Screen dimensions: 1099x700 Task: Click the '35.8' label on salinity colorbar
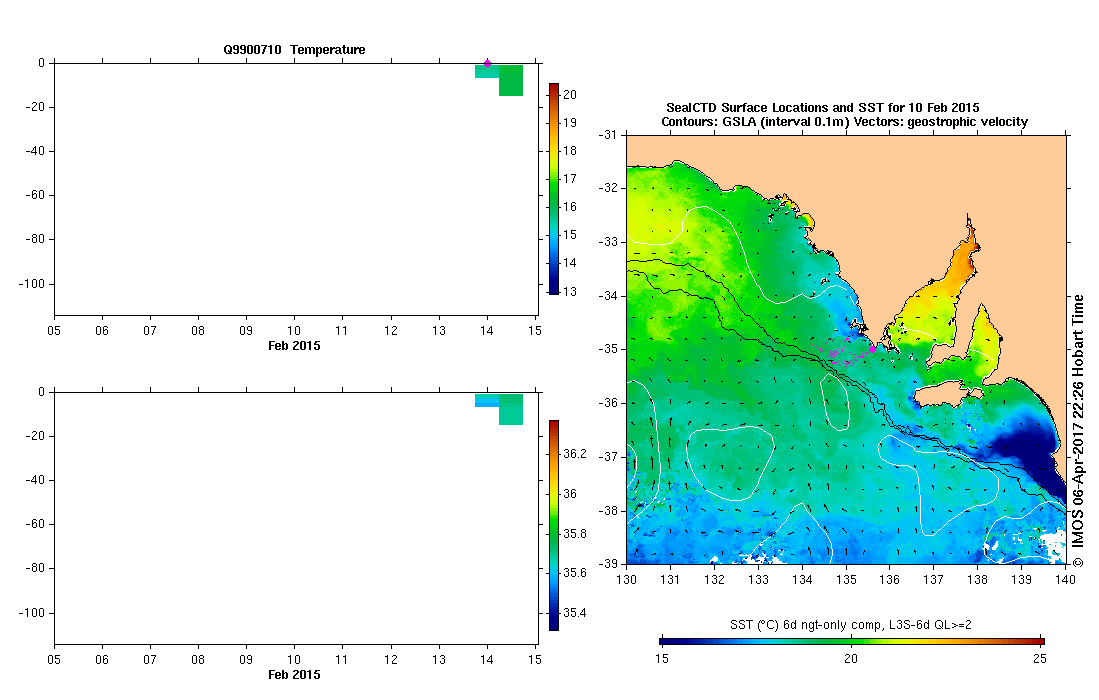pyautogui.click(x=575, y=534)
